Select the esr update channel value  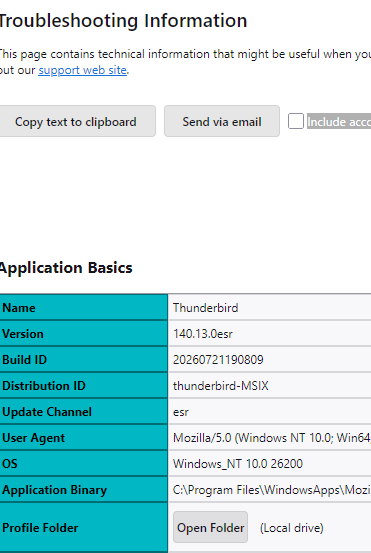click(181, 412)
